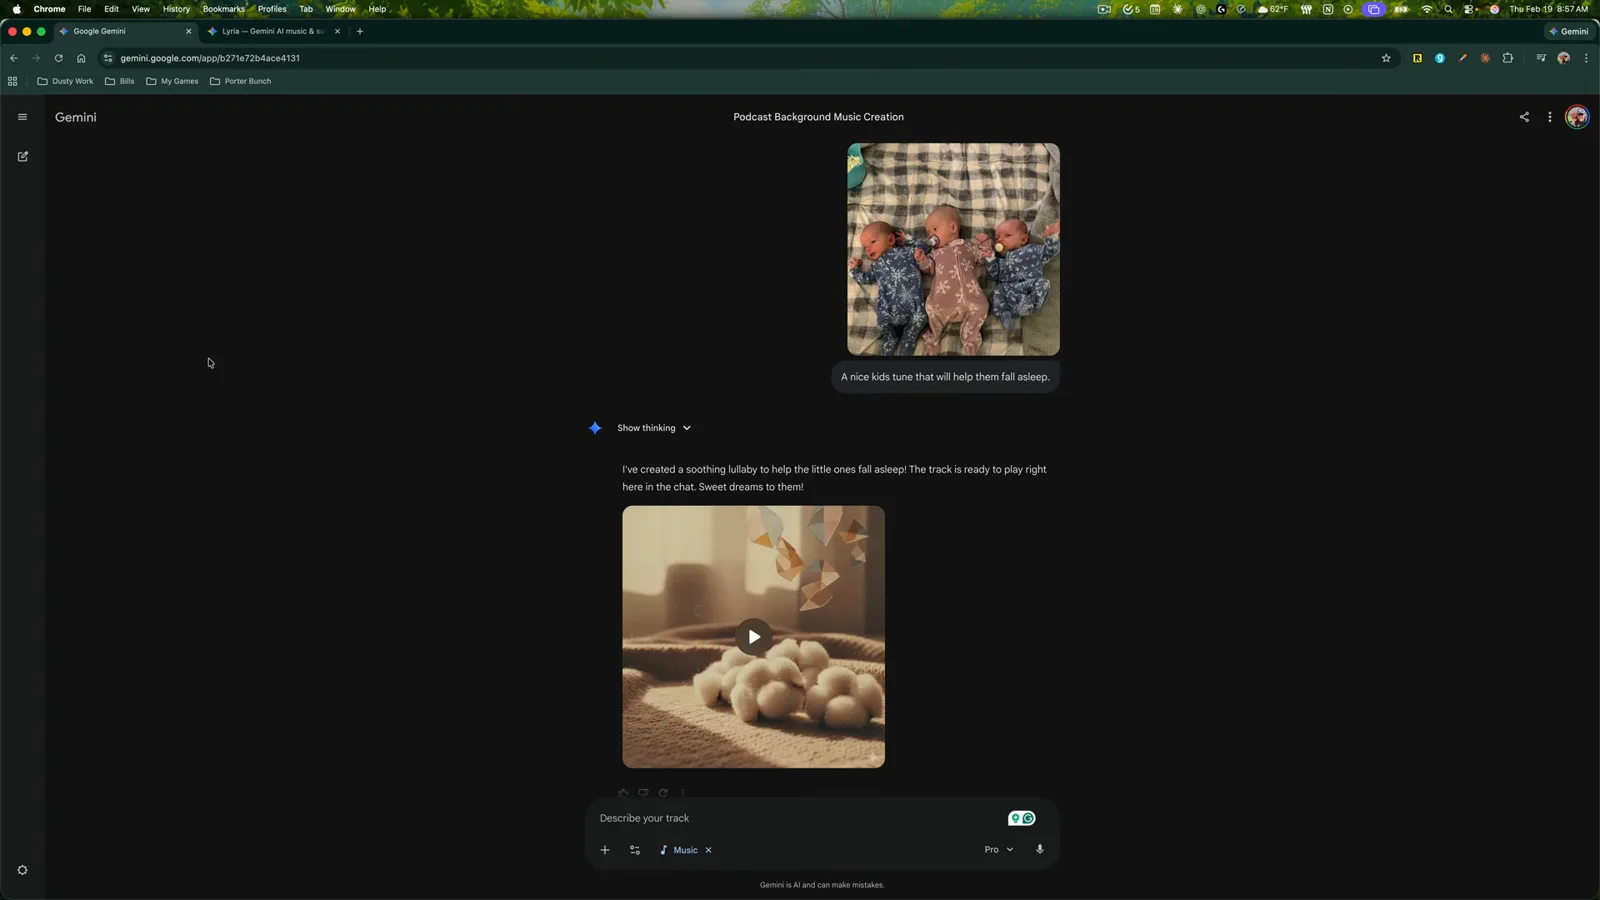The width and height of the screenshot is (1600, 900).
Task: Expand the Show thinking section
Action: 654,428
